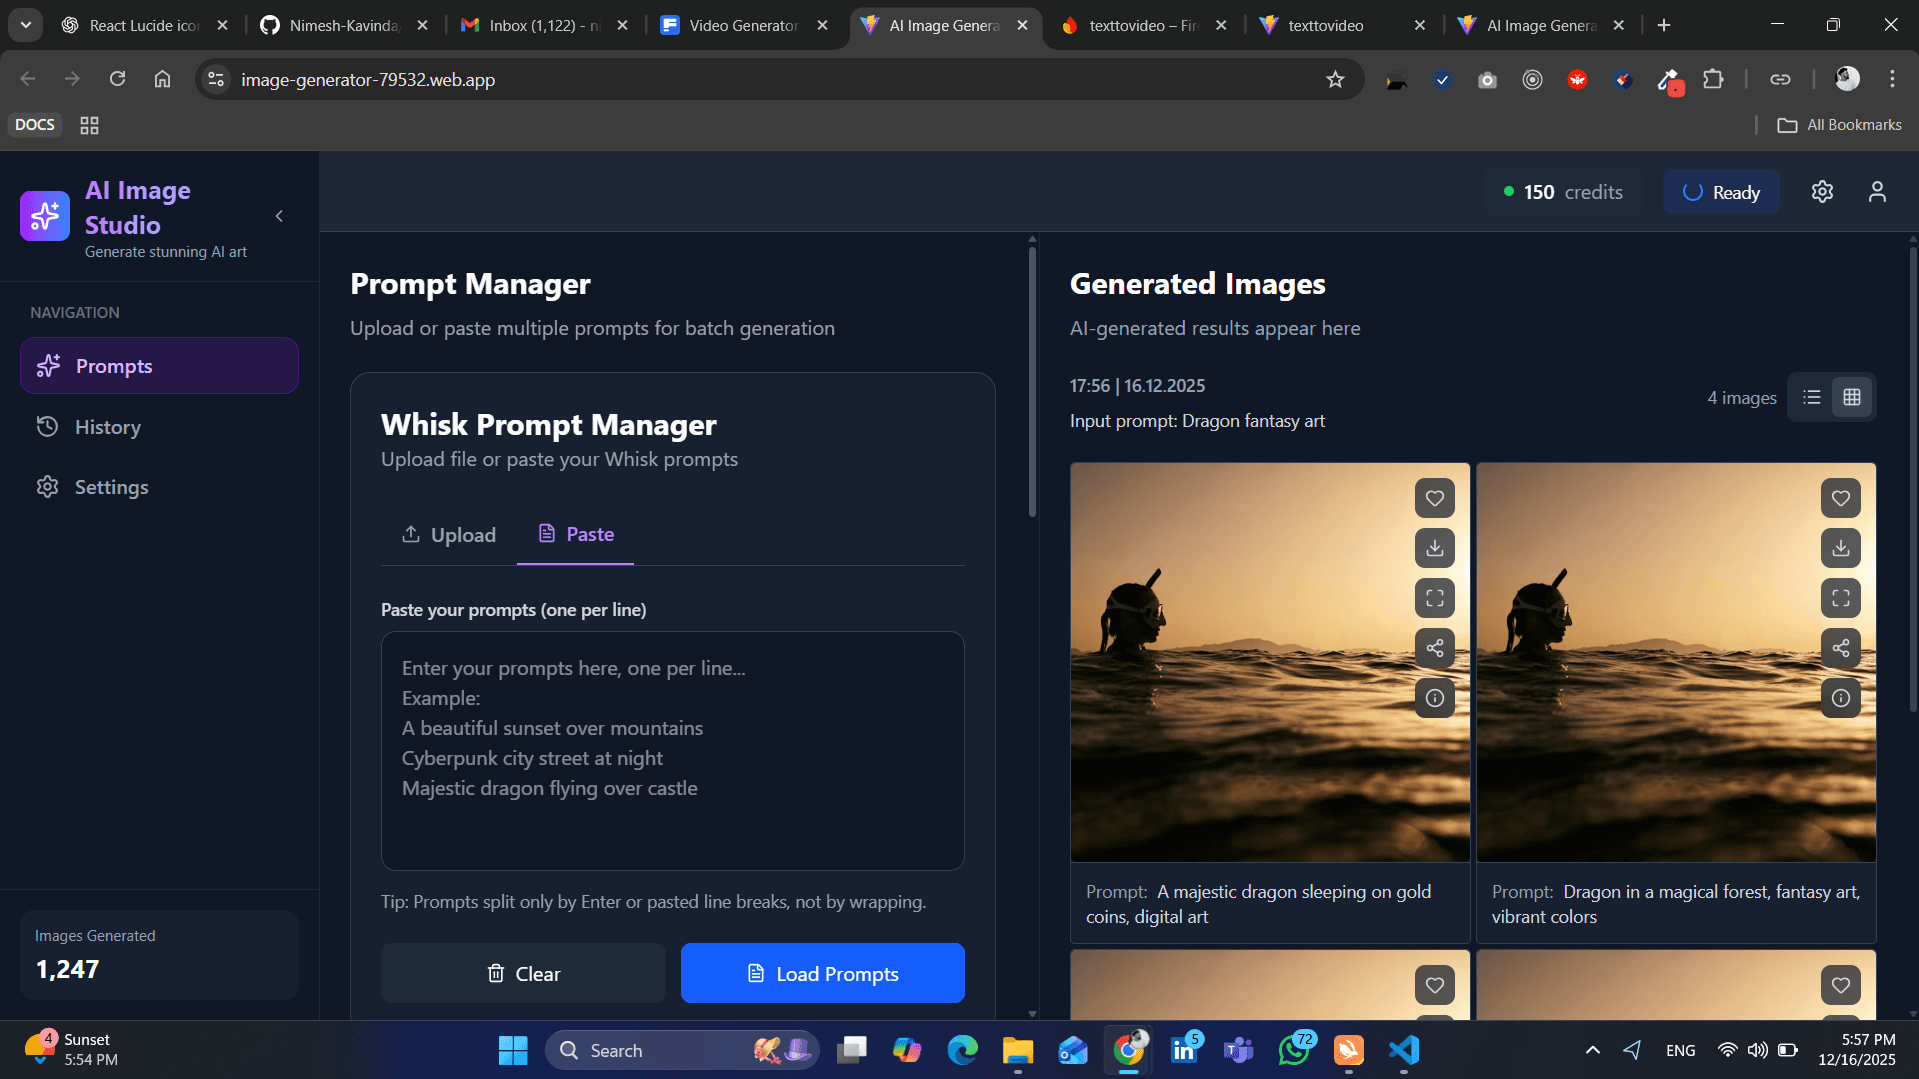Open fullscreen view of majestic dragon image

(x=1434, y=598)
